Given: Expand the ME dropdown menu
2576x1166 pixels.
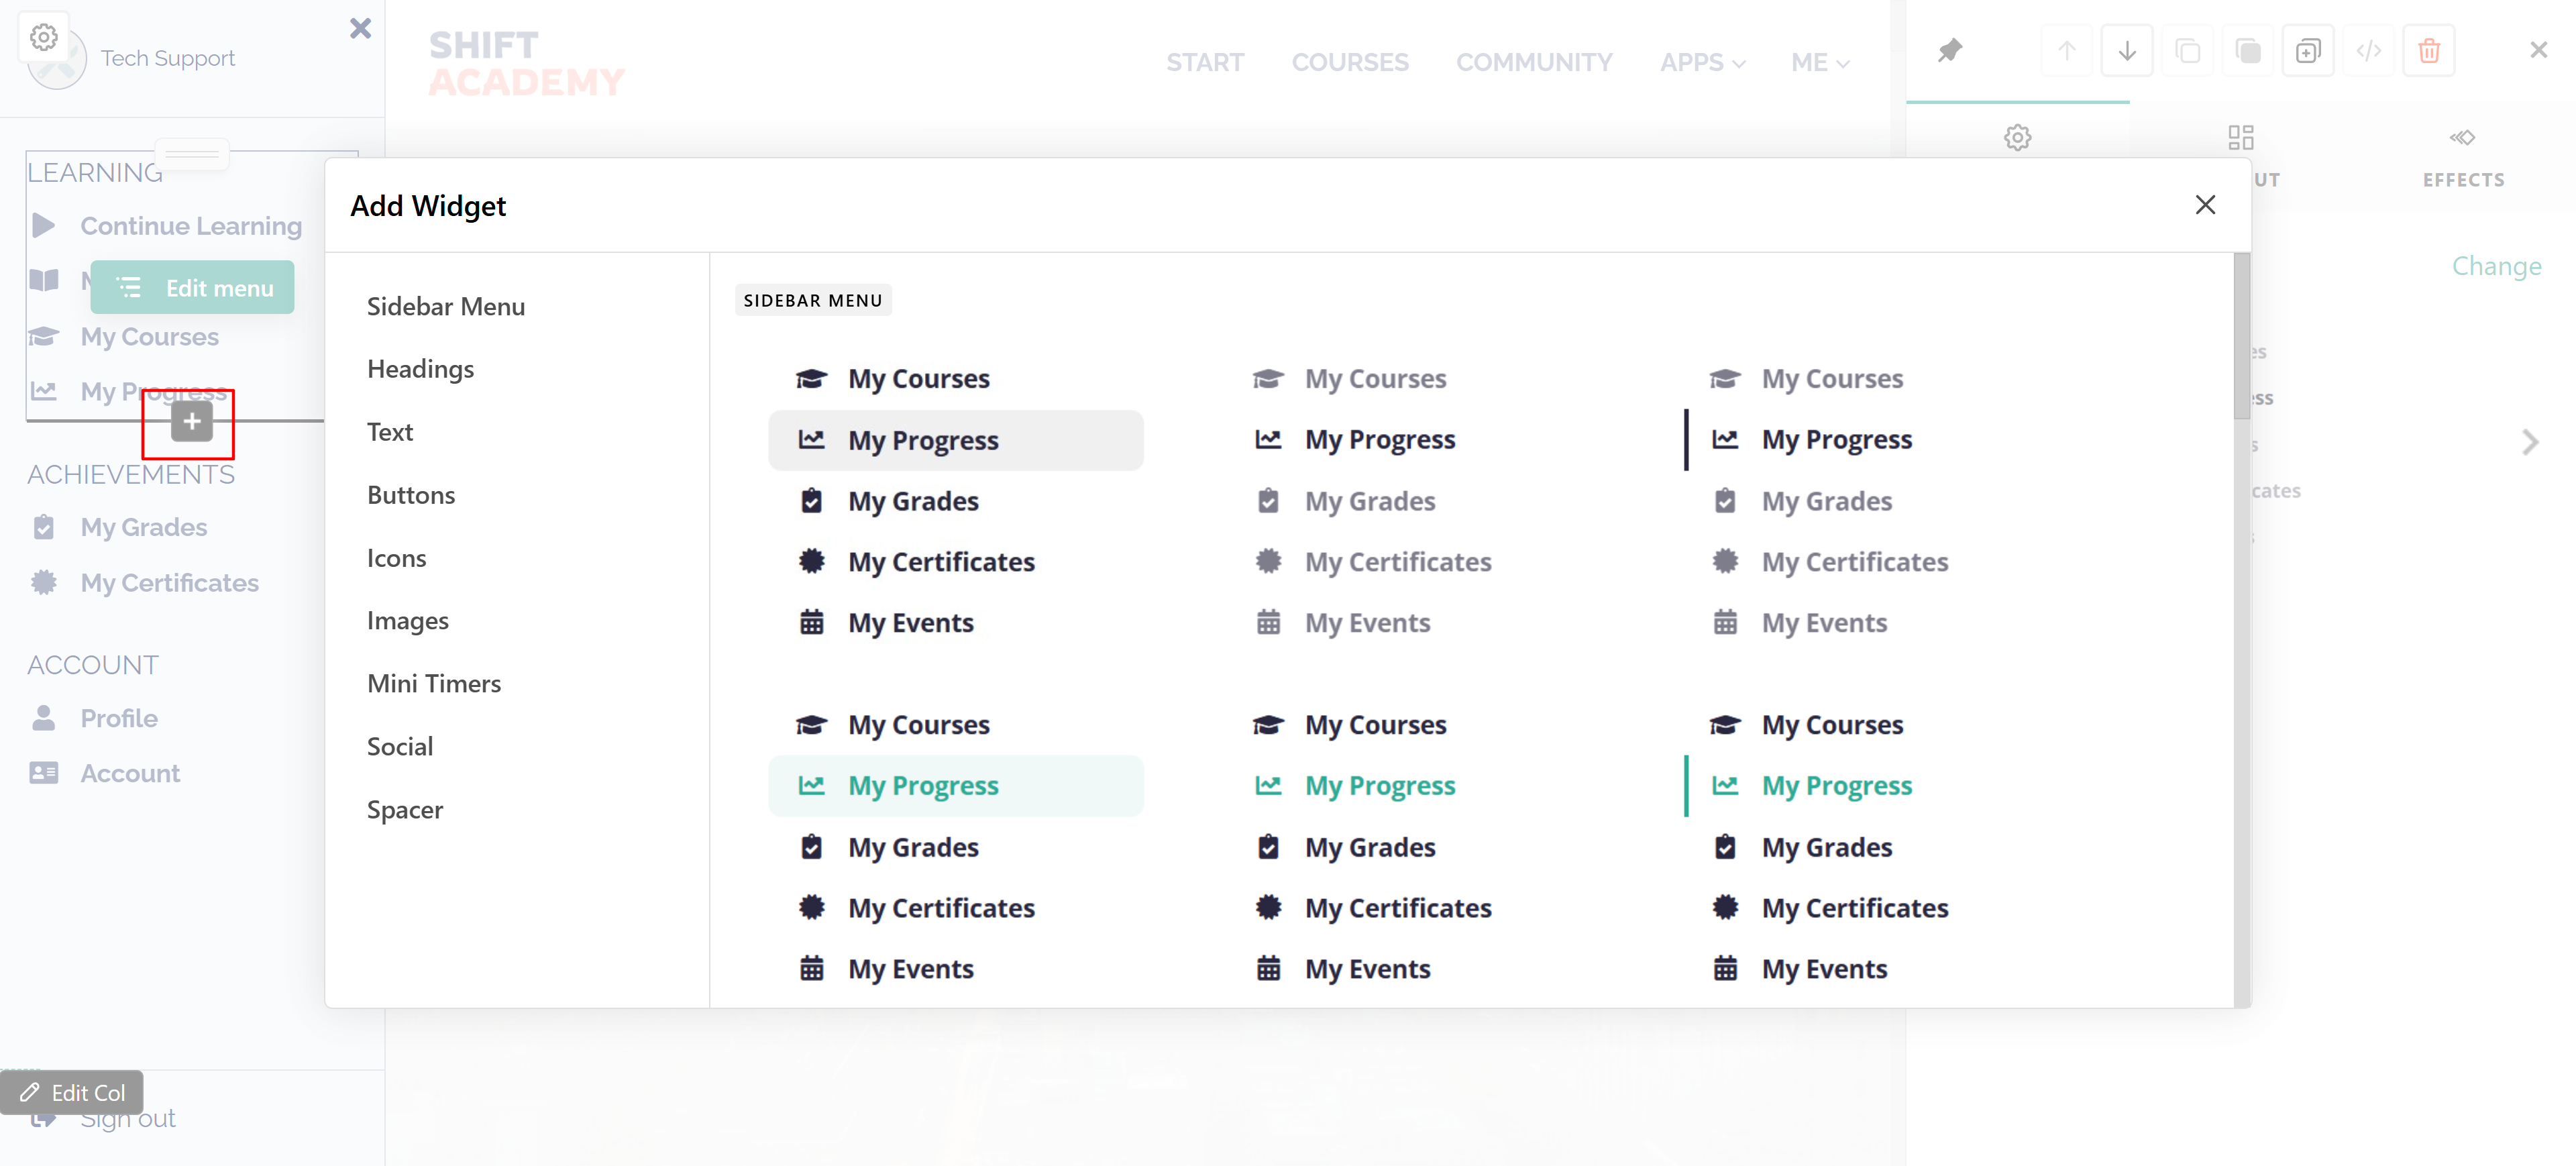Looking at the screenshot, I should tap(1820, 62).
